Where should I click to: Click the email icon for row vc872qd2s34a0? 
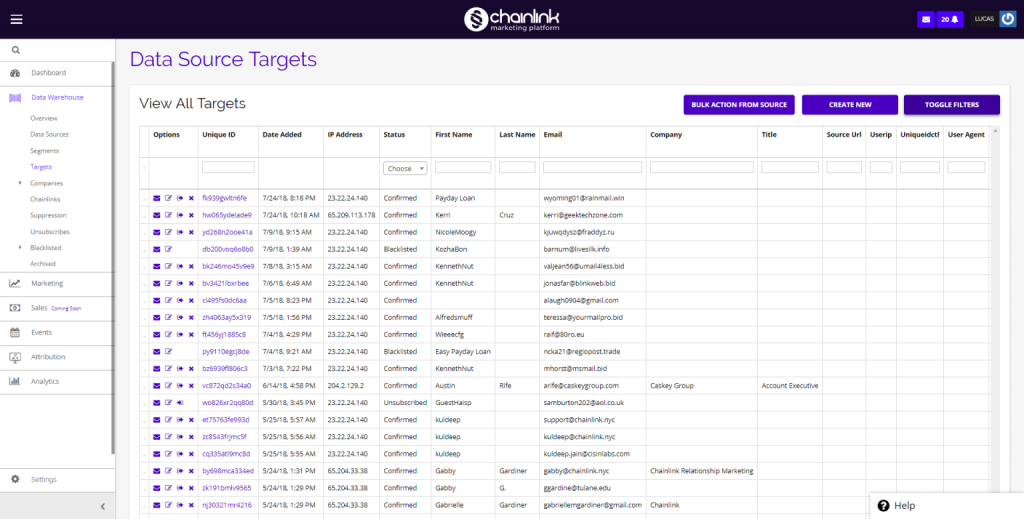coord(157,386)
